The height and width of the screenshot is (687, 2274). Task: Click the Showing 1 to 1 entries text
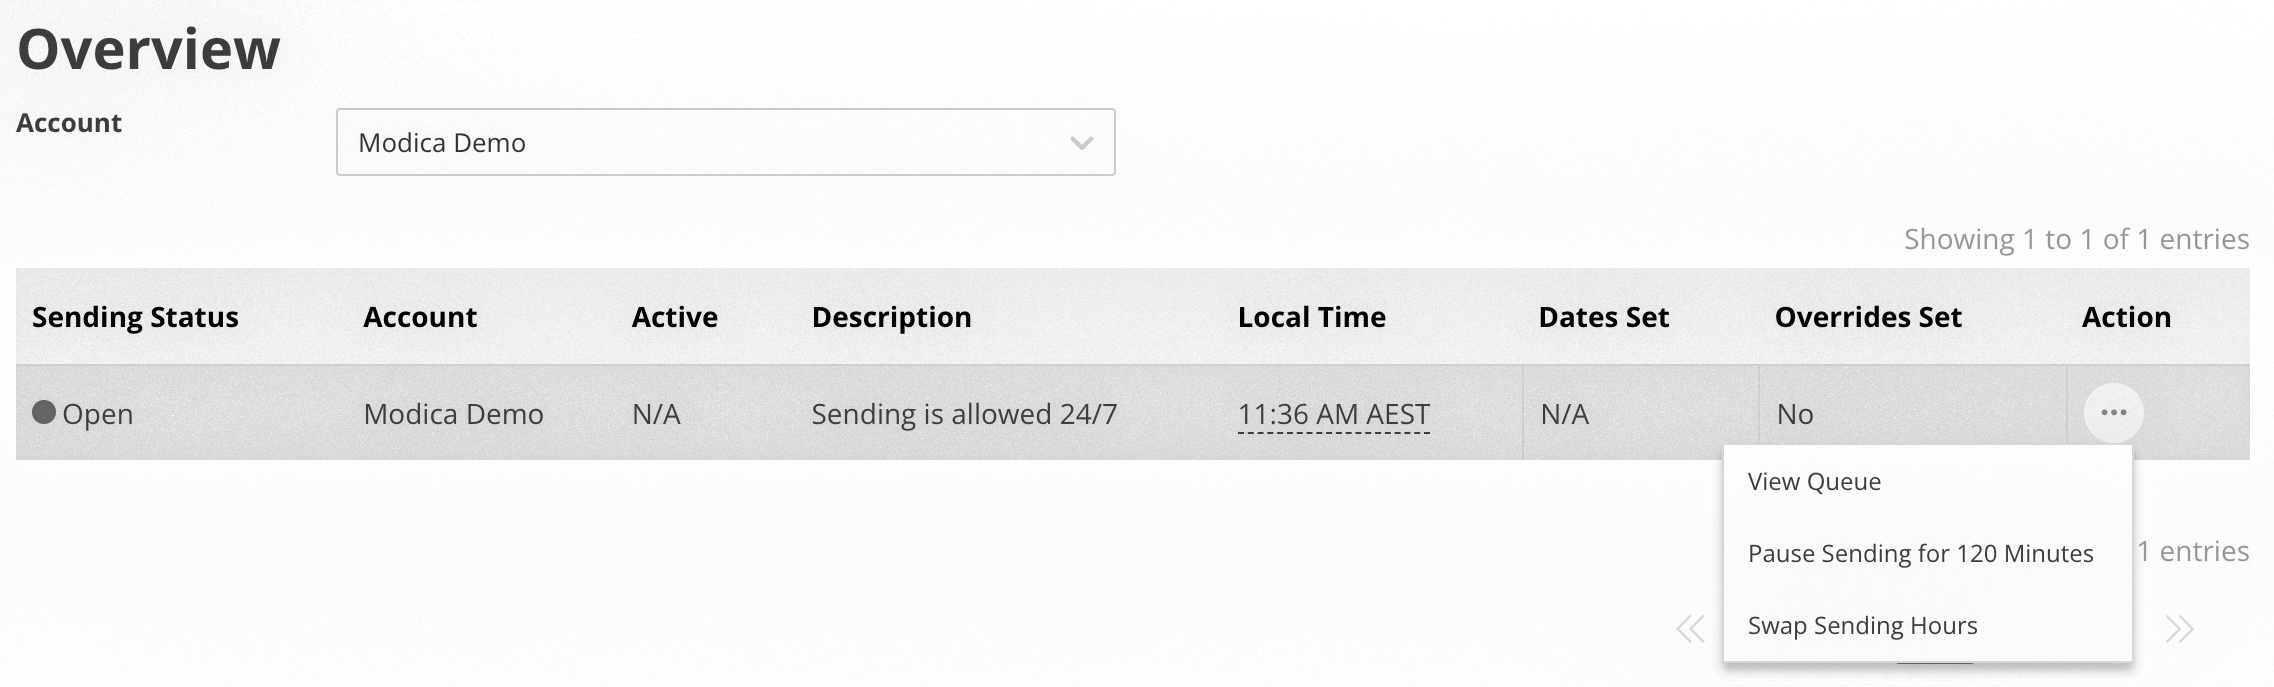tap(2075, 237)
